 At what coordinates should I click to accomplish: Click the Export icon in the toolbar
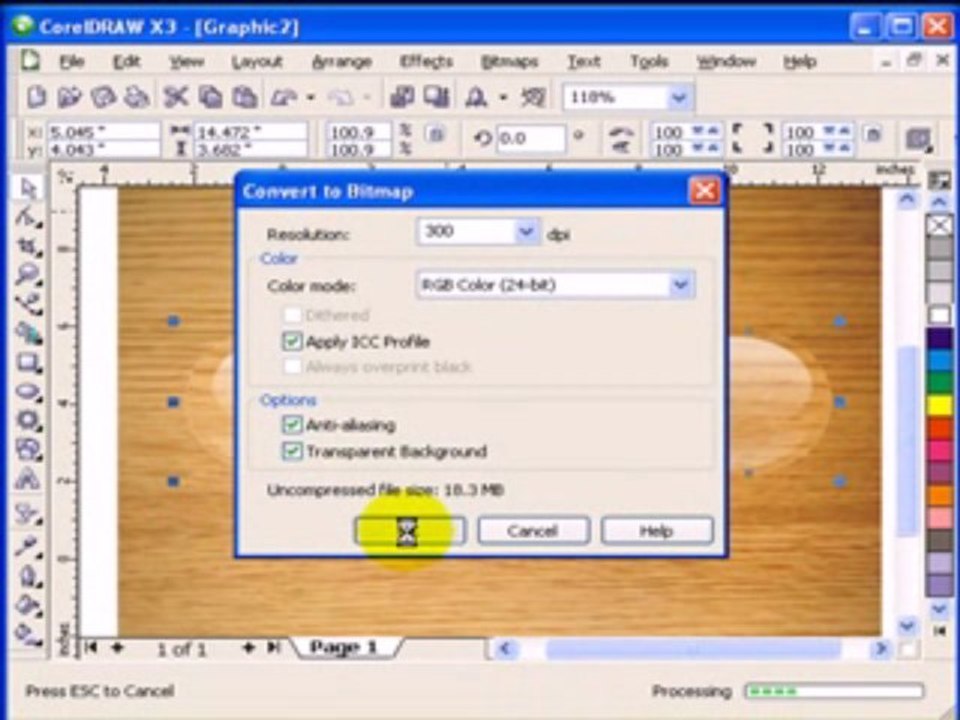click(436, 97)
